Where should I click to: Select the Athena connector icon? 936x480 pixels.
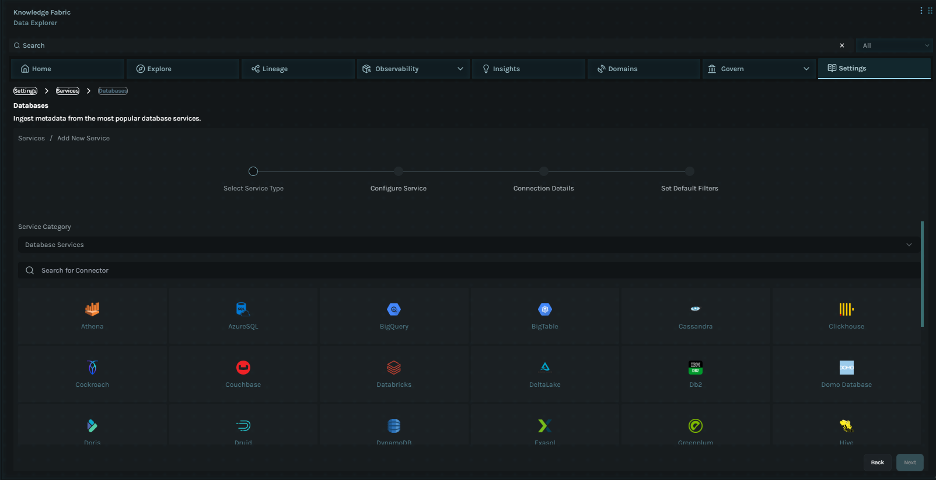(x=92, y=309)
